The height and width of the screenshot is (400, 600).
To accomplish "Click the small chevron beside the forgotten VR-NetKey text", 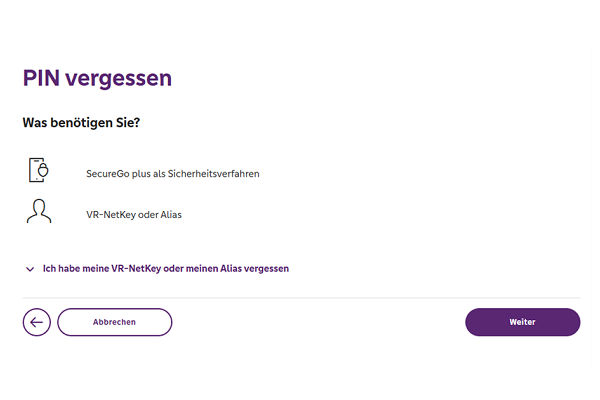I will [28, 269].
